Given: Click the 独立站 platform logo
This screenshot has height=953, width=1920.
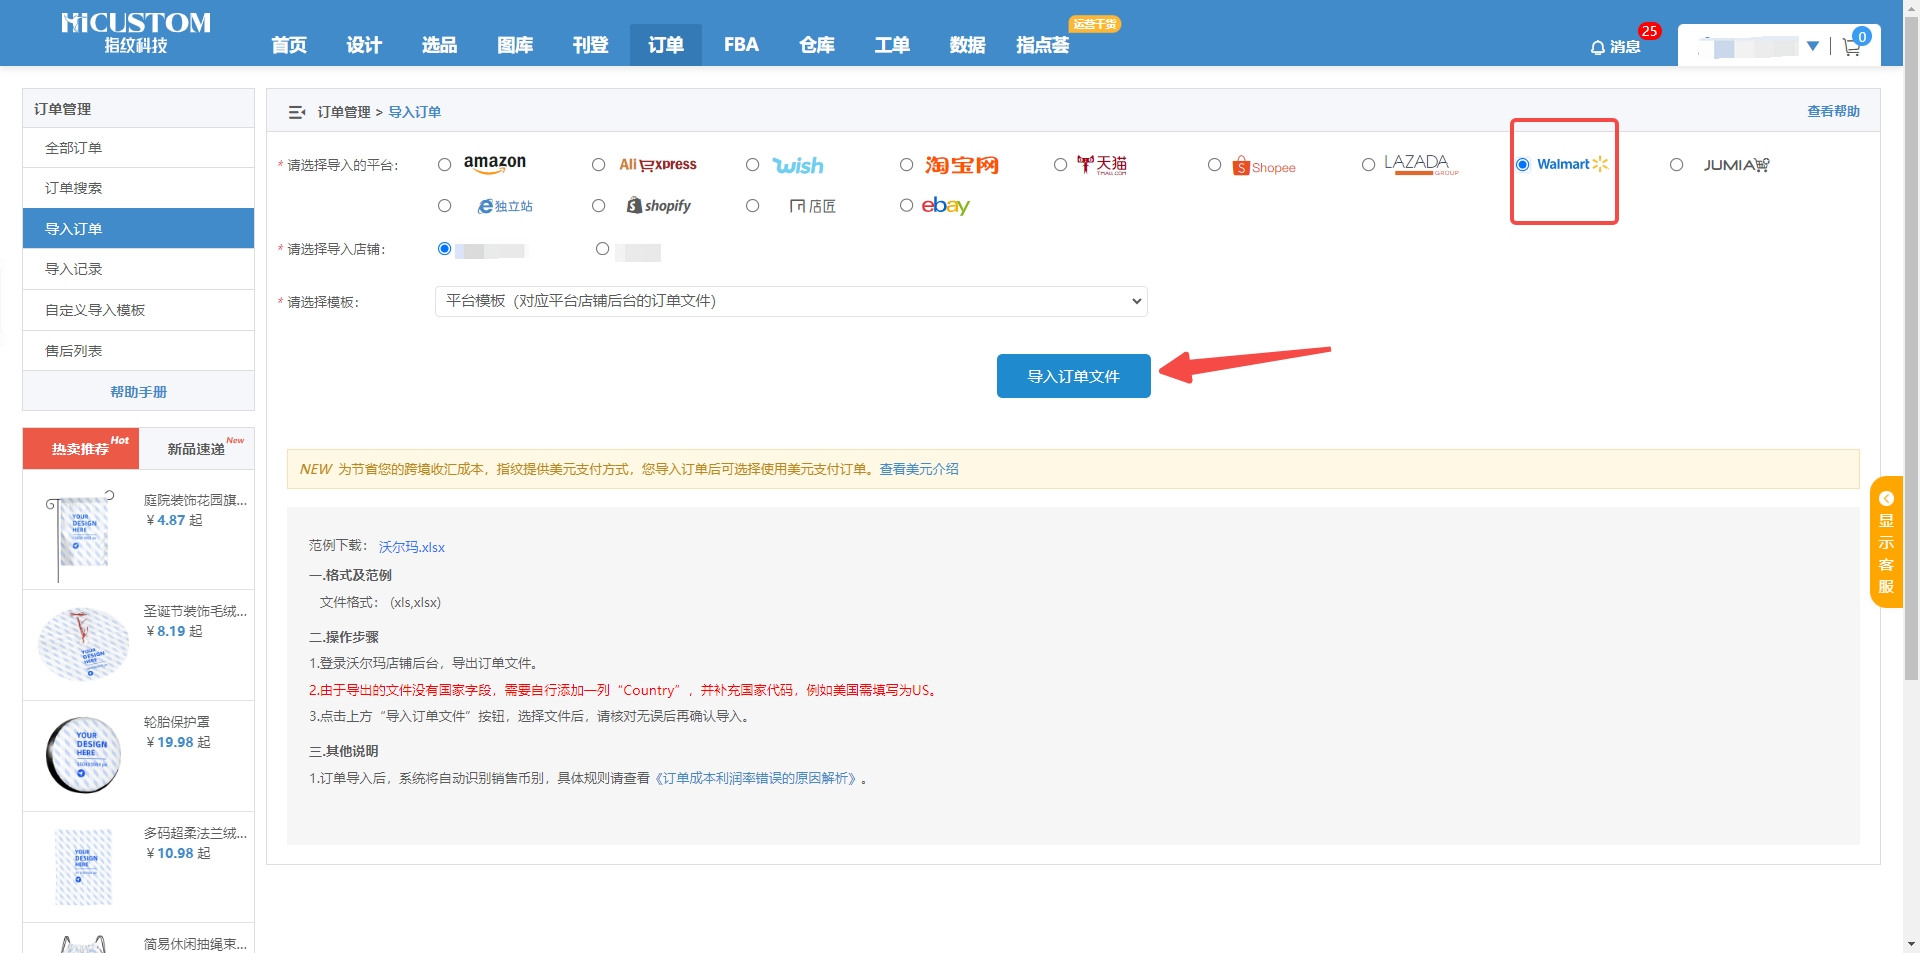Looking at the screenshot, I should (505, 206).
